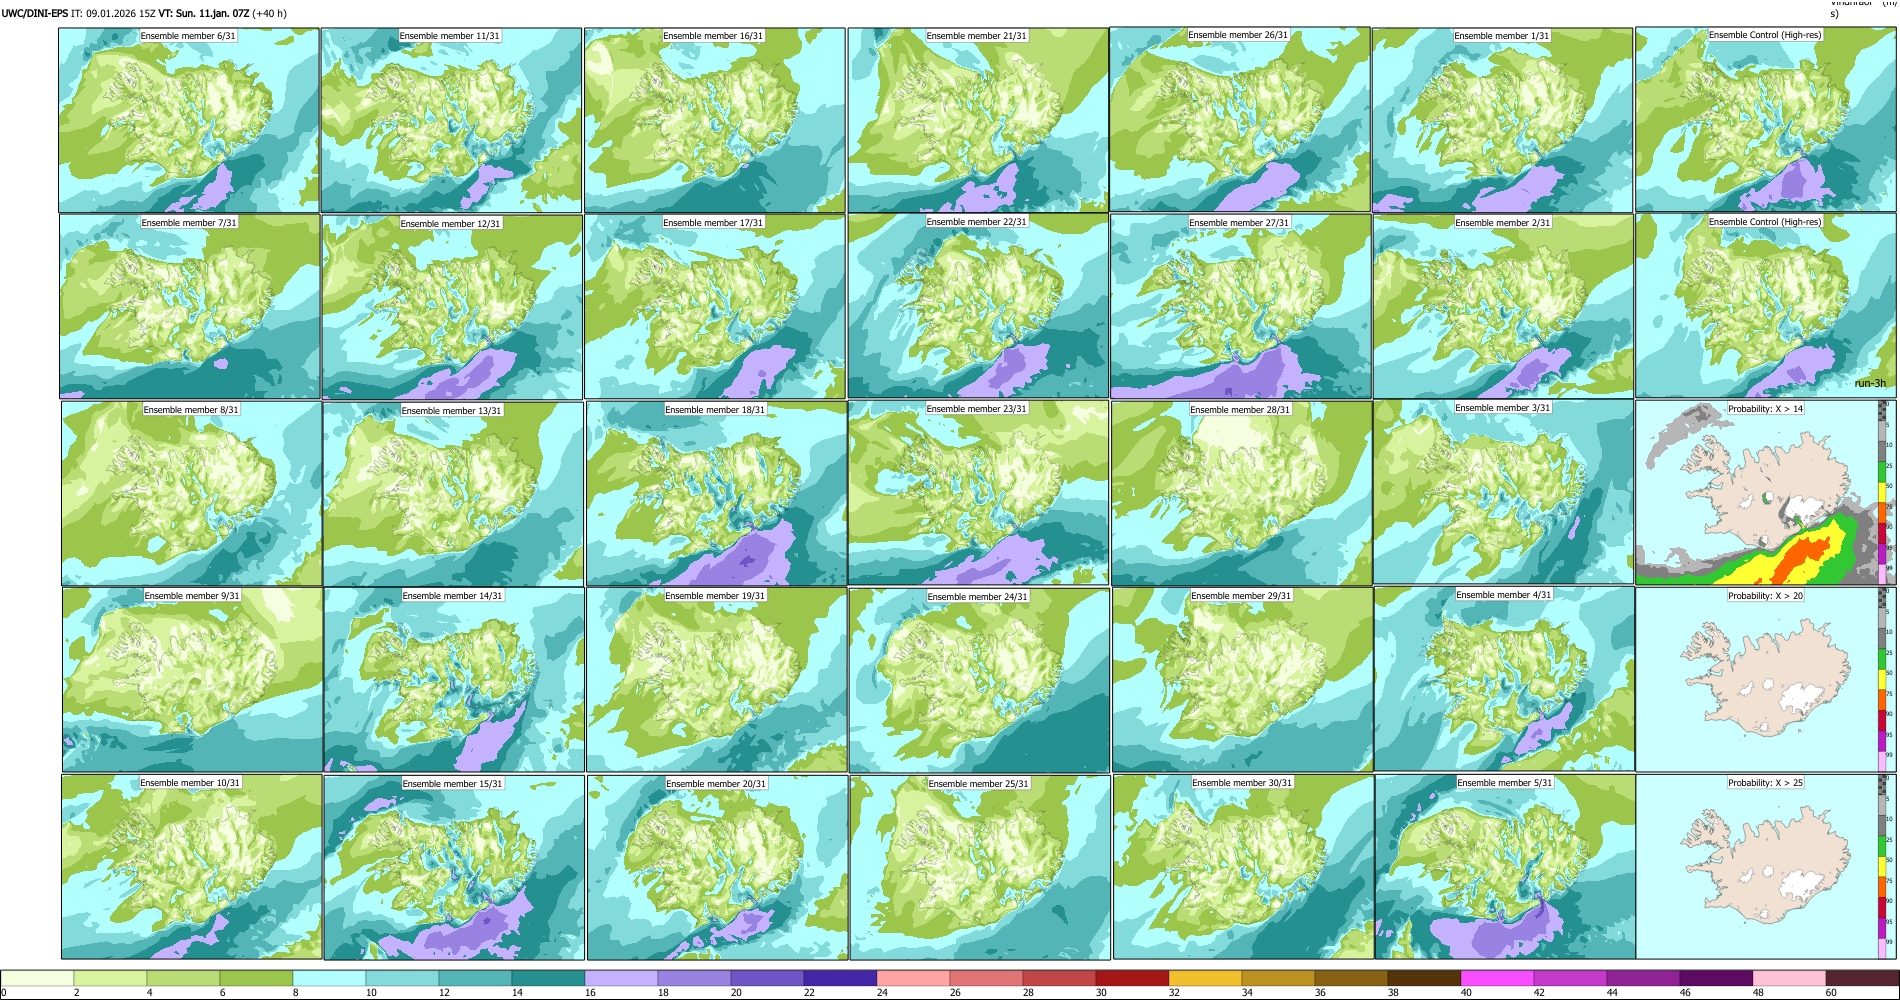Open the Ensemble member 21/31 map panel
The image size is (1900, 1000).
click(x=978, y=119)
